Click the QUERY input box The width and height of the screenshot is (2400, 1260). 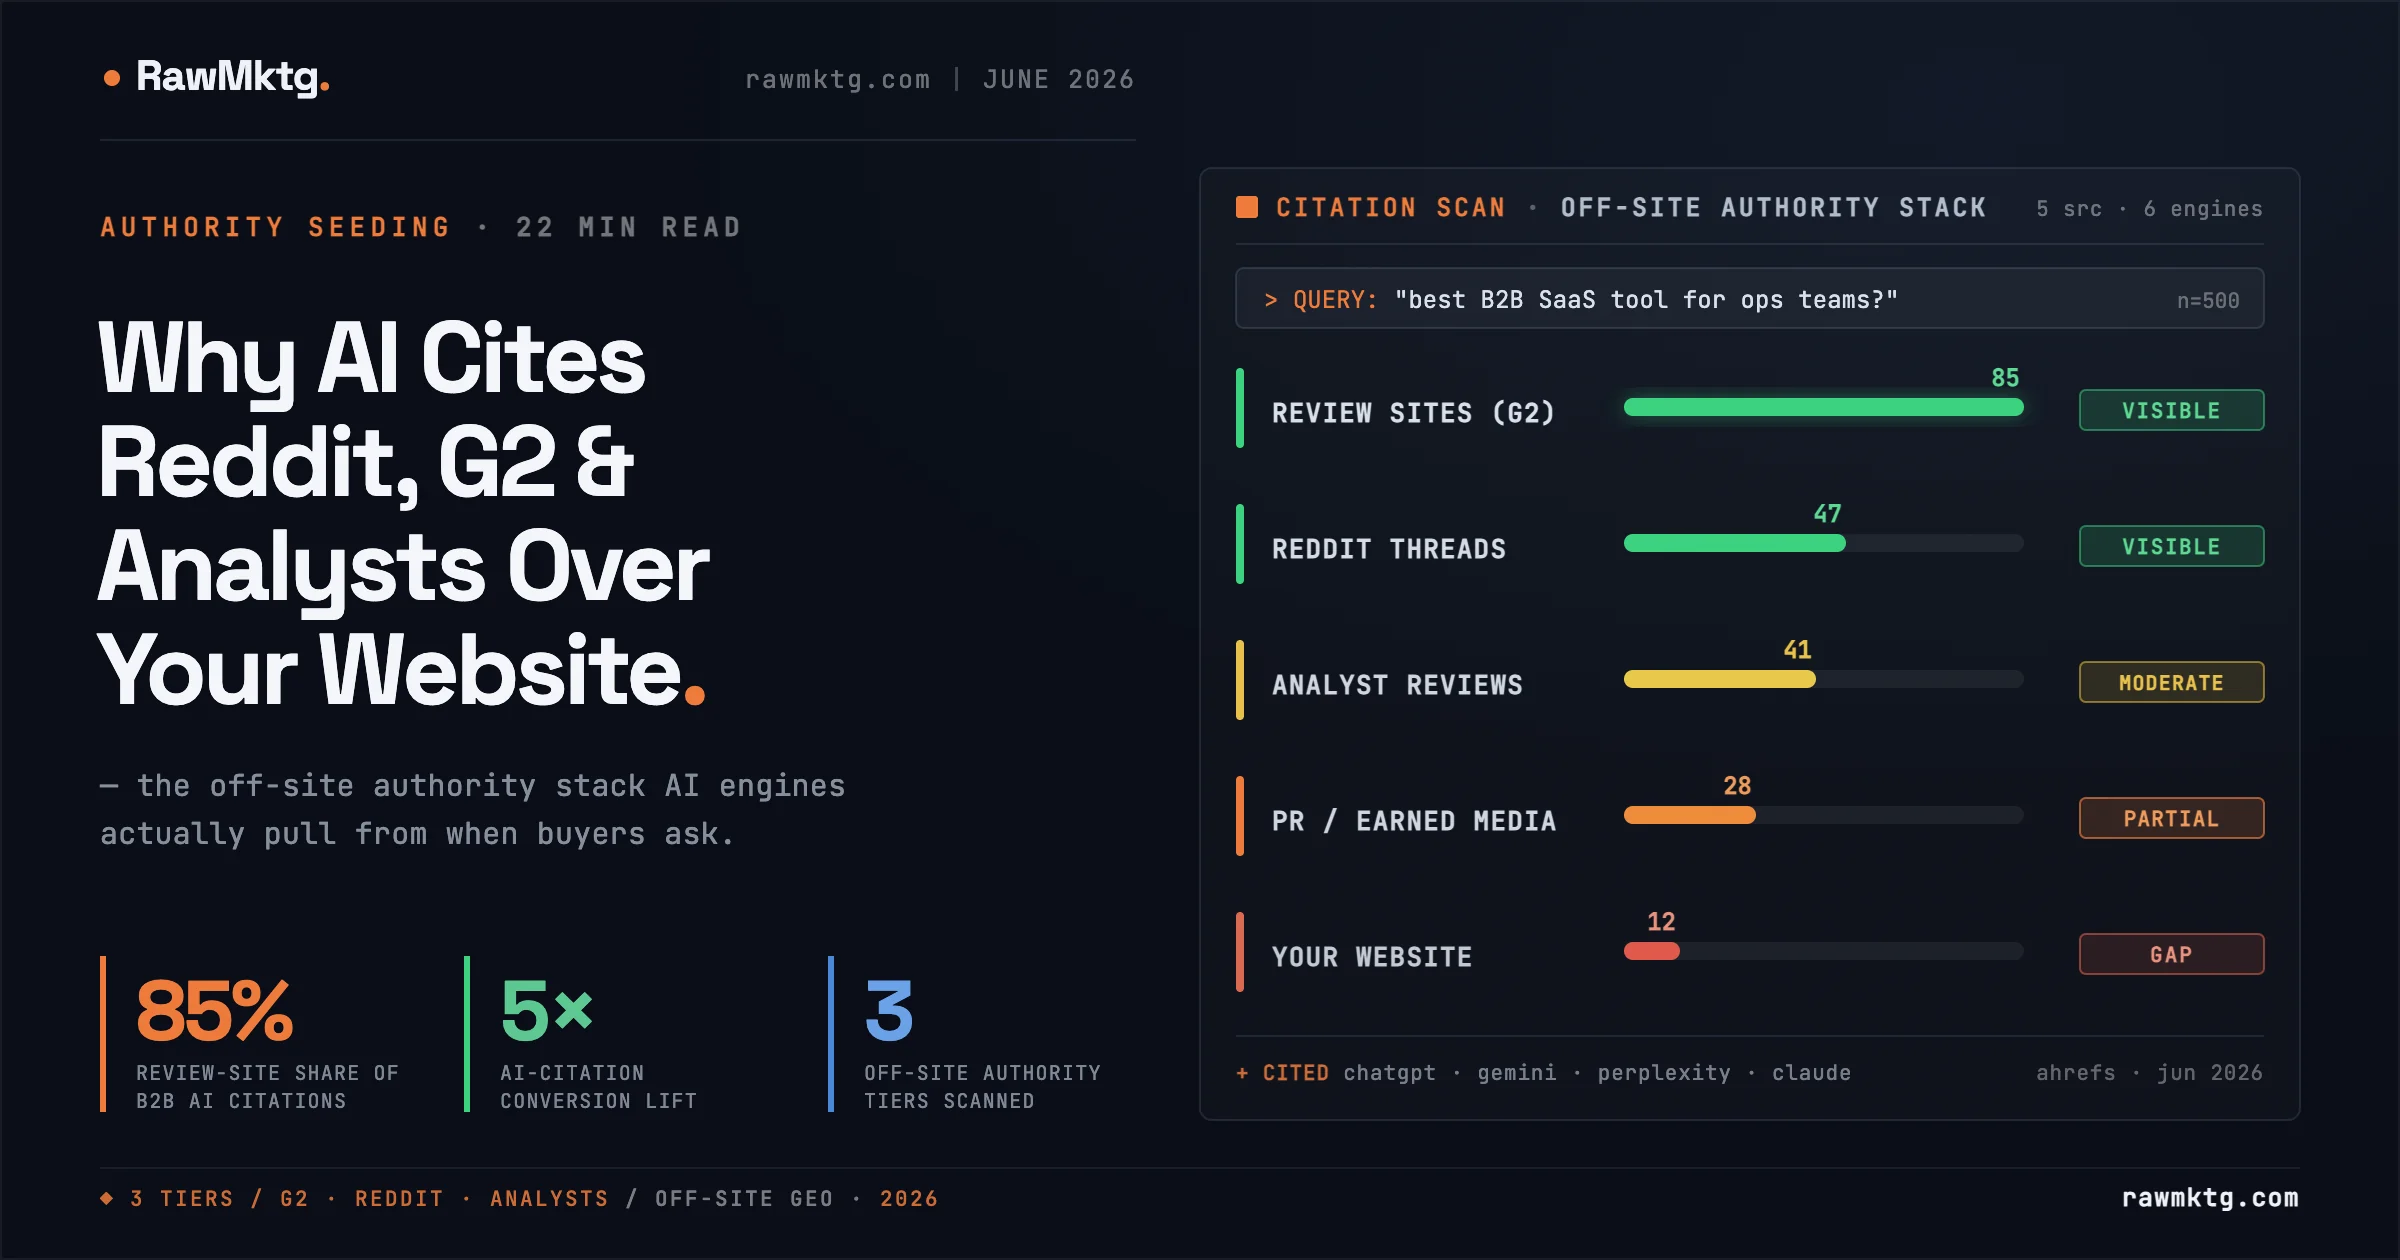(1750, 298)
